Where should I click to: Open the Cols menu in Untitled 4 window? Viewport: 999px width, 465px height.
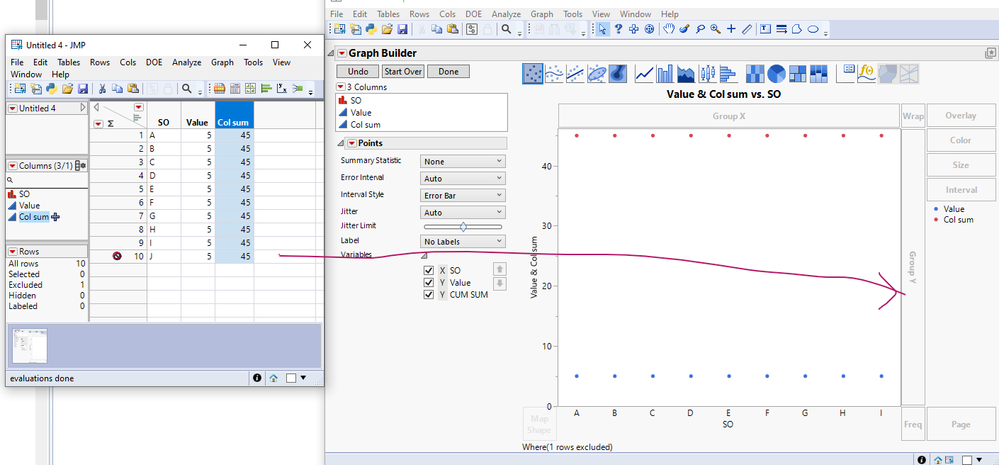click(x=127, y=62)
